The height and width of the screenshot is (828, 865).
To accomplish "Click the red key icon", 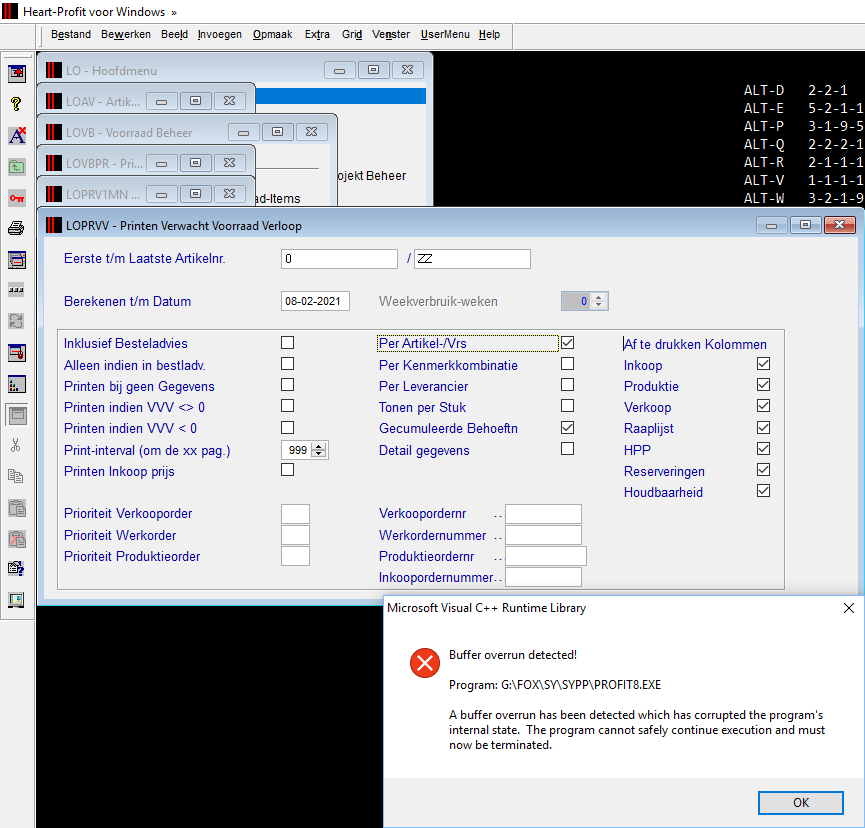I will tap(17, 198).
